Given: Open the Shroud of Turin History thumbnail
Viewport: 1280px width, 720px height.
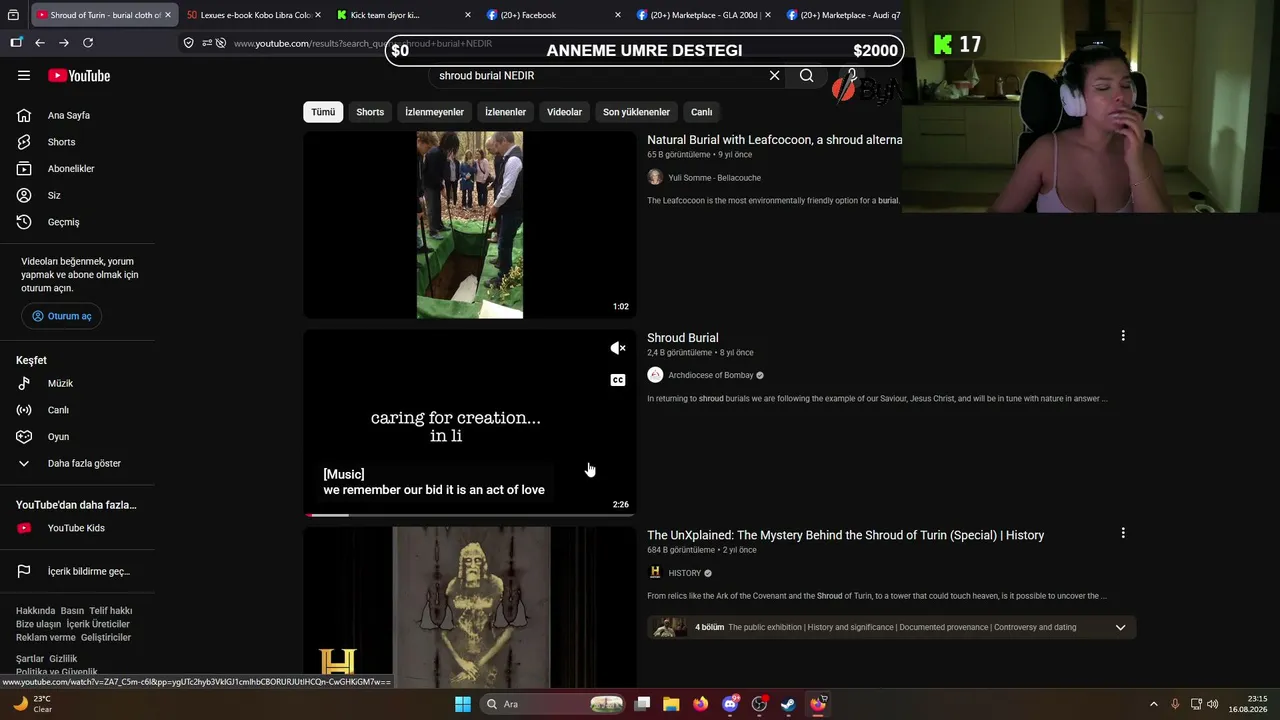Looking at the screenshot, I should 470,608.
